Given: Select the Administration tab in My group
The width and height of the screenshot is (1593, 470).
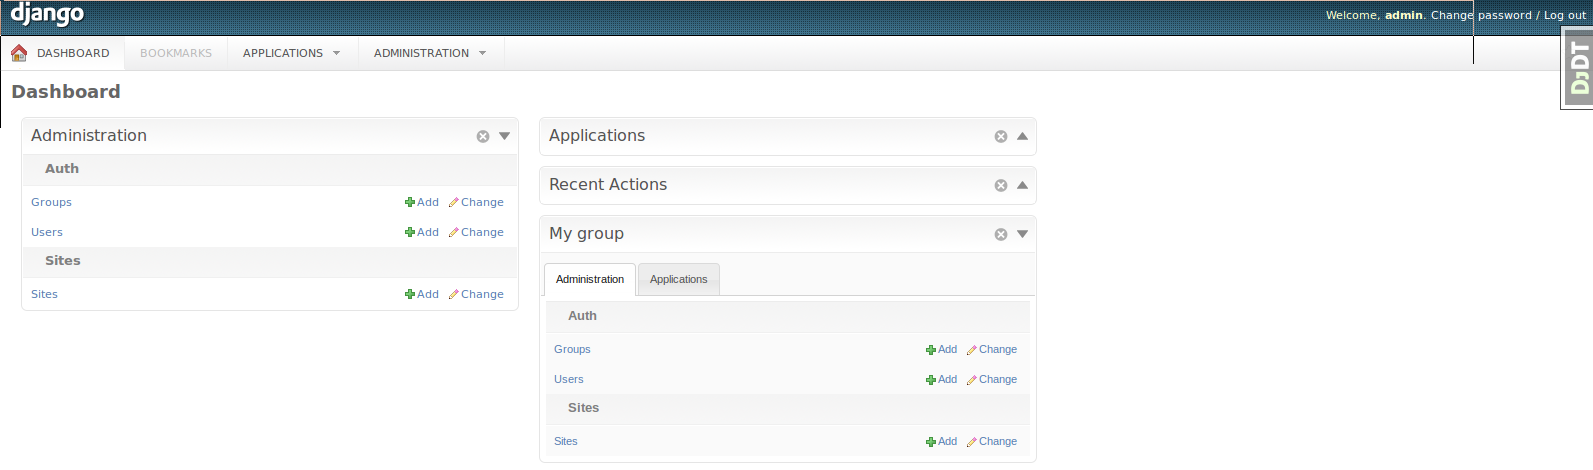Looking at the screenshot, I should pyautogui.click(x=590, y=280).
